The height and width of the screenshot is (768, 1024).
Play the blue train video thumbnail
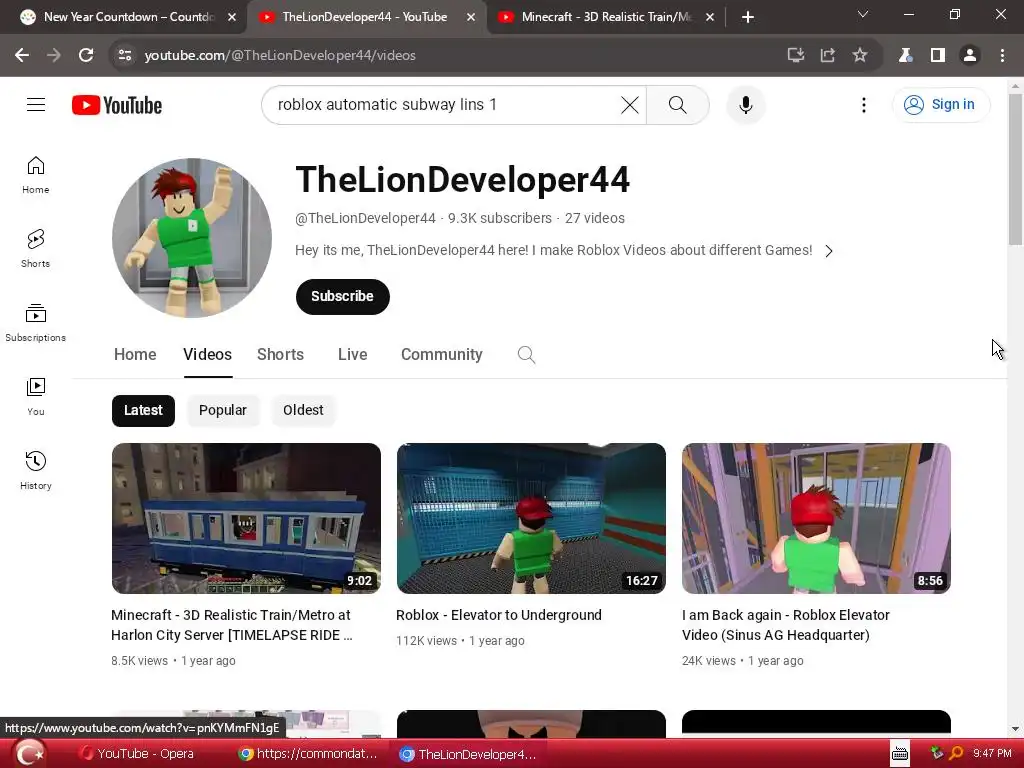[246, 519]
